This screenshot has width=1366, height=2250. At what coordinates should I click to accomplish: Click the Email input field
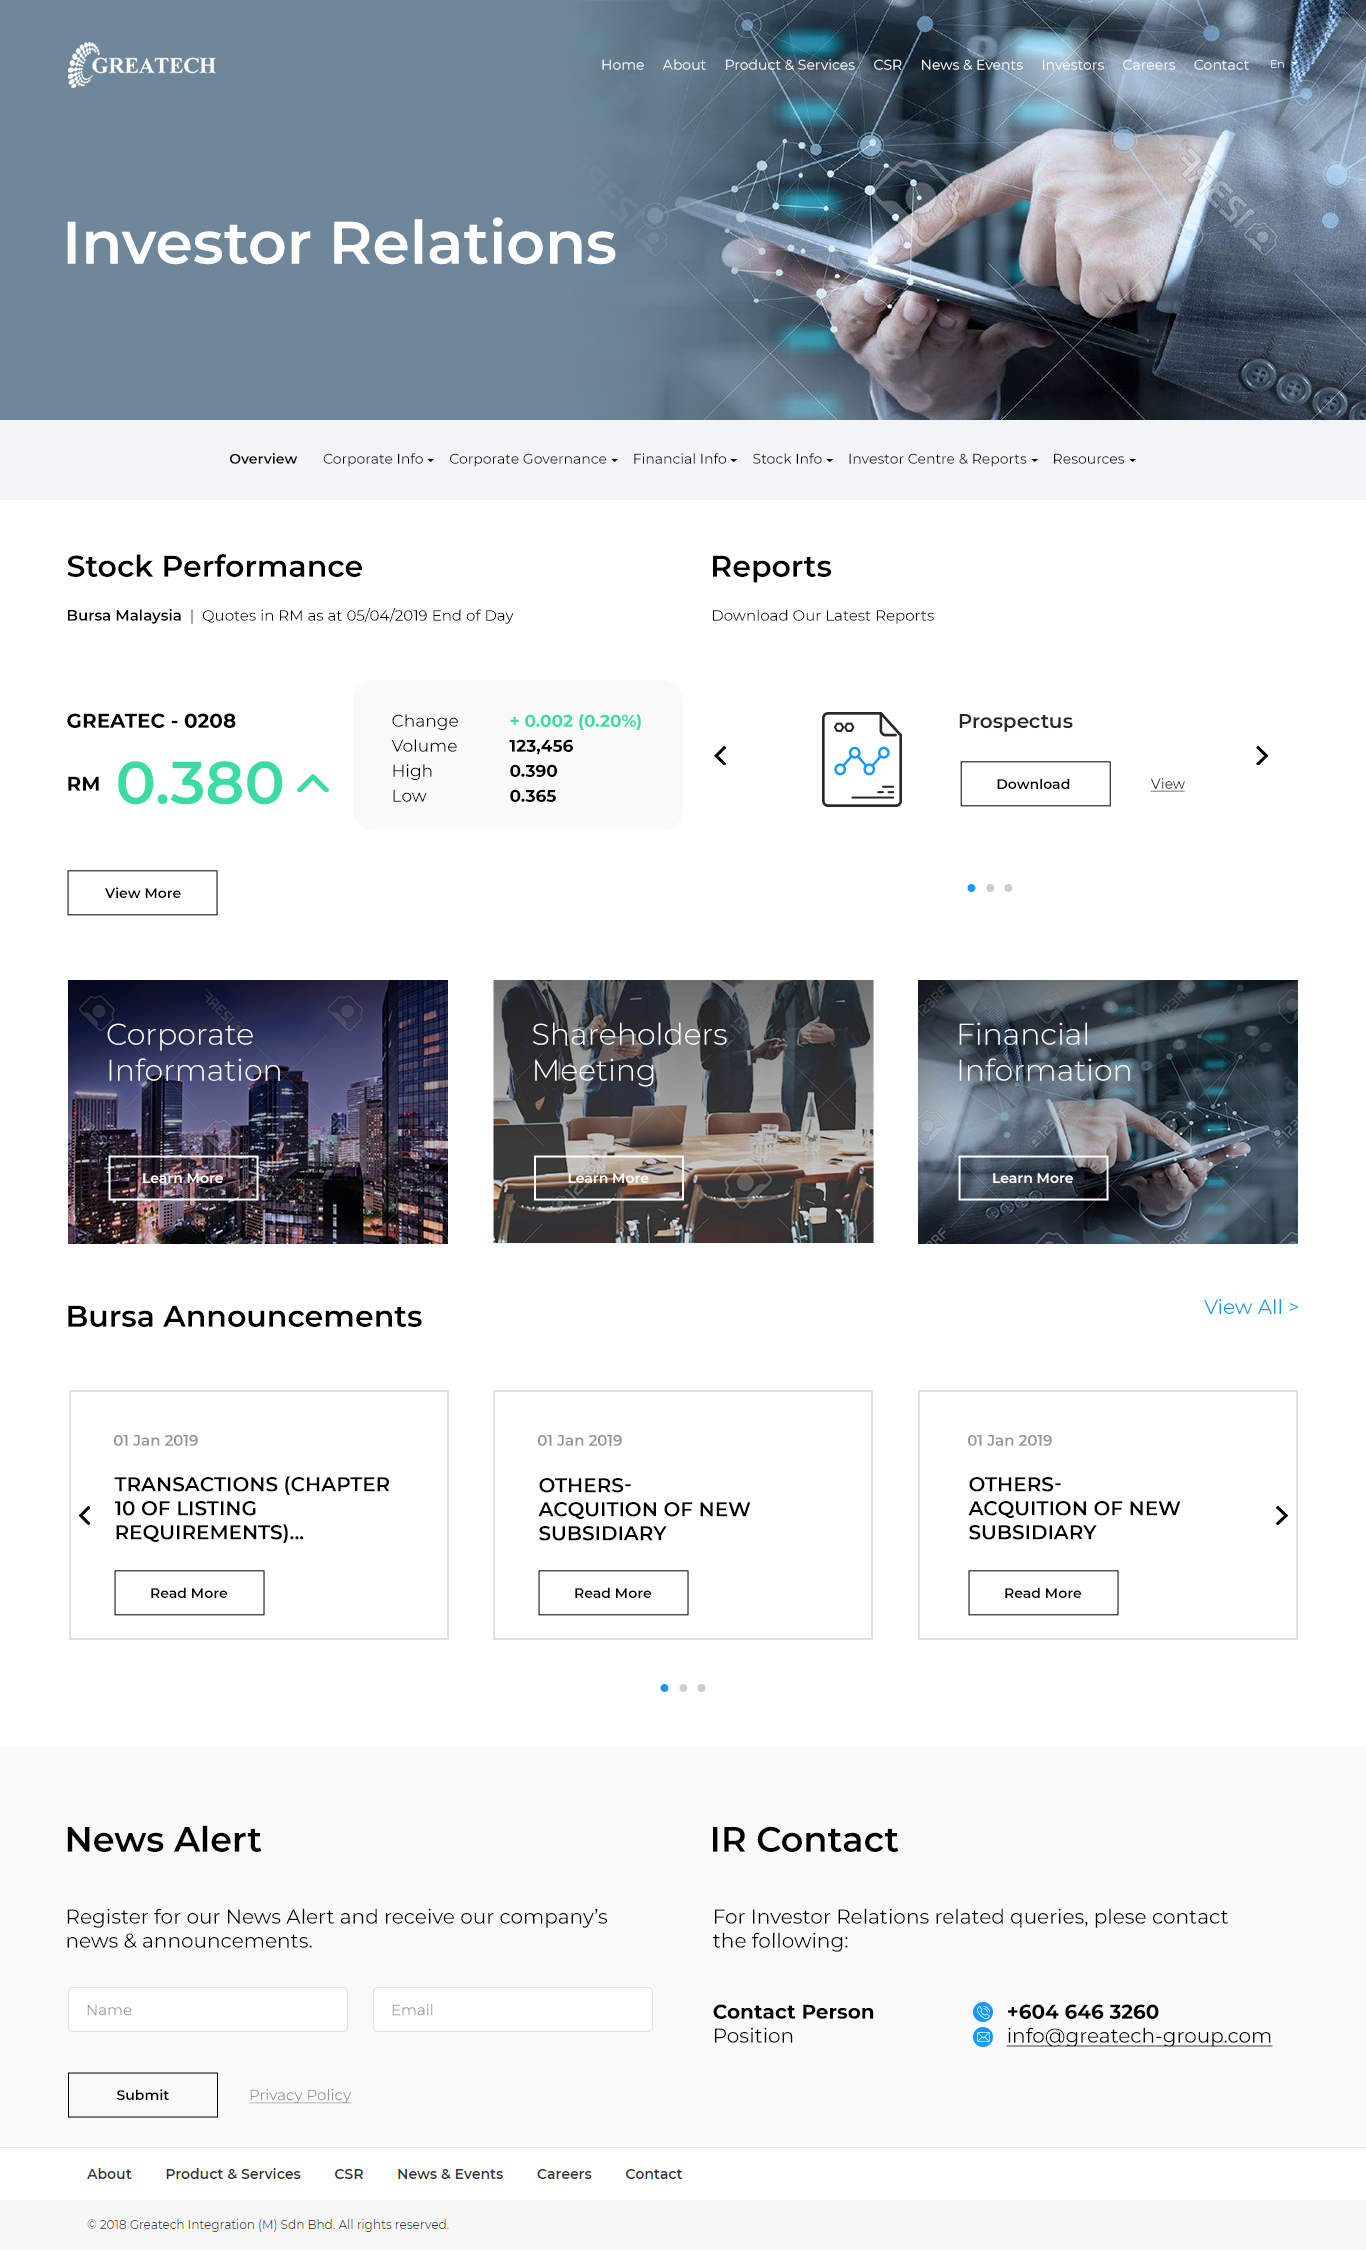click(512, 2009)
